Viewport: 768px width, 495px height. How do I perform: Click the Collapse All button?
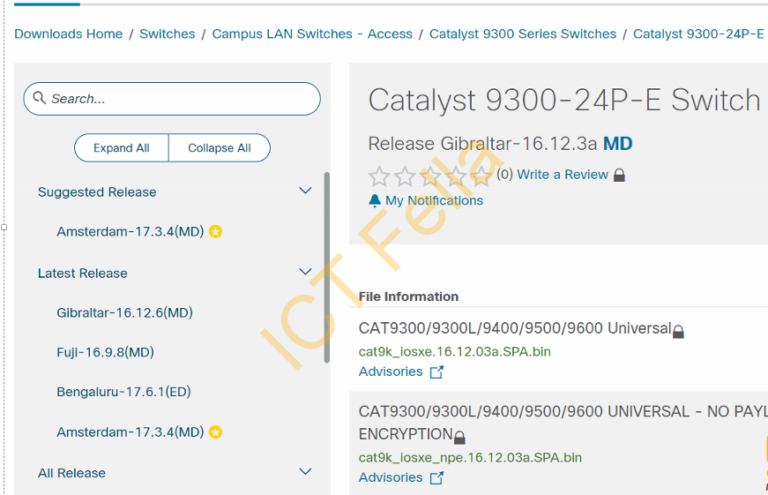coord(219,148)
